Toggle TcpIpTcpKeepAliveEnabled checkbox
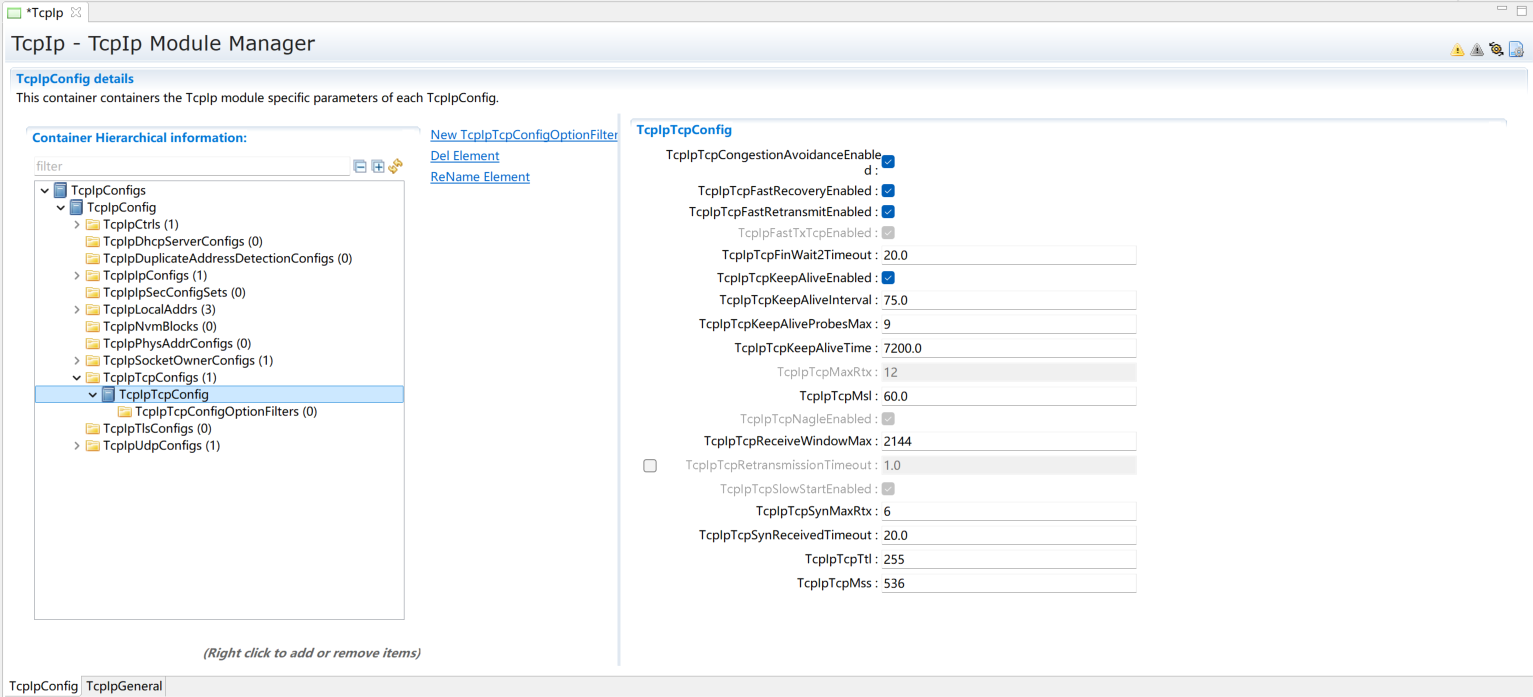This screenshot has width=1533, height=697. (888, 278)
